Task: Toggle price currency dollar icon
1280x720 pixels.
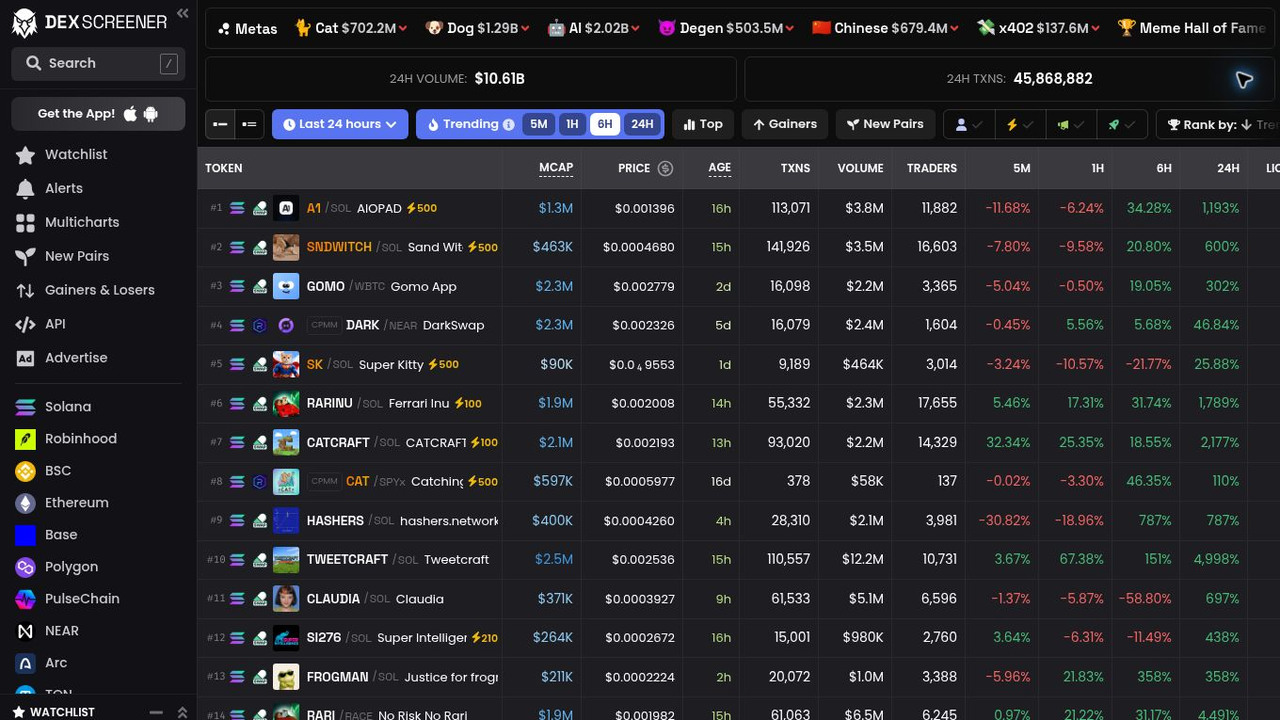Action: click(x=665, y=168)
